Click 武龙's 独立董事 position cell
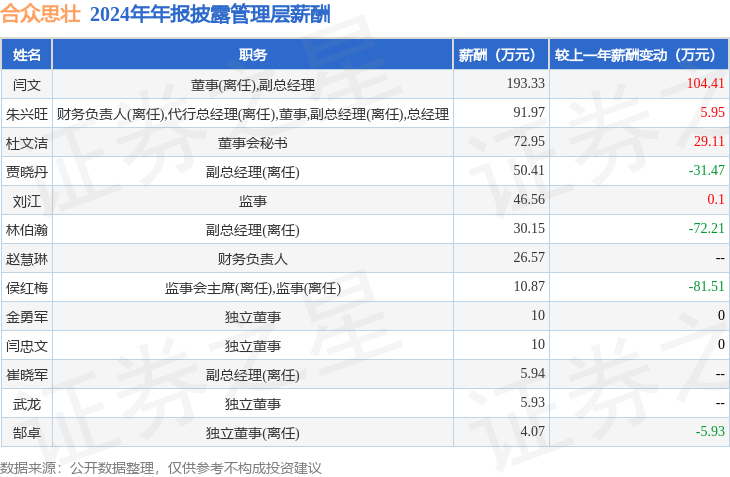The height and width of the screenshot is (477, 730). pos(253,404)
